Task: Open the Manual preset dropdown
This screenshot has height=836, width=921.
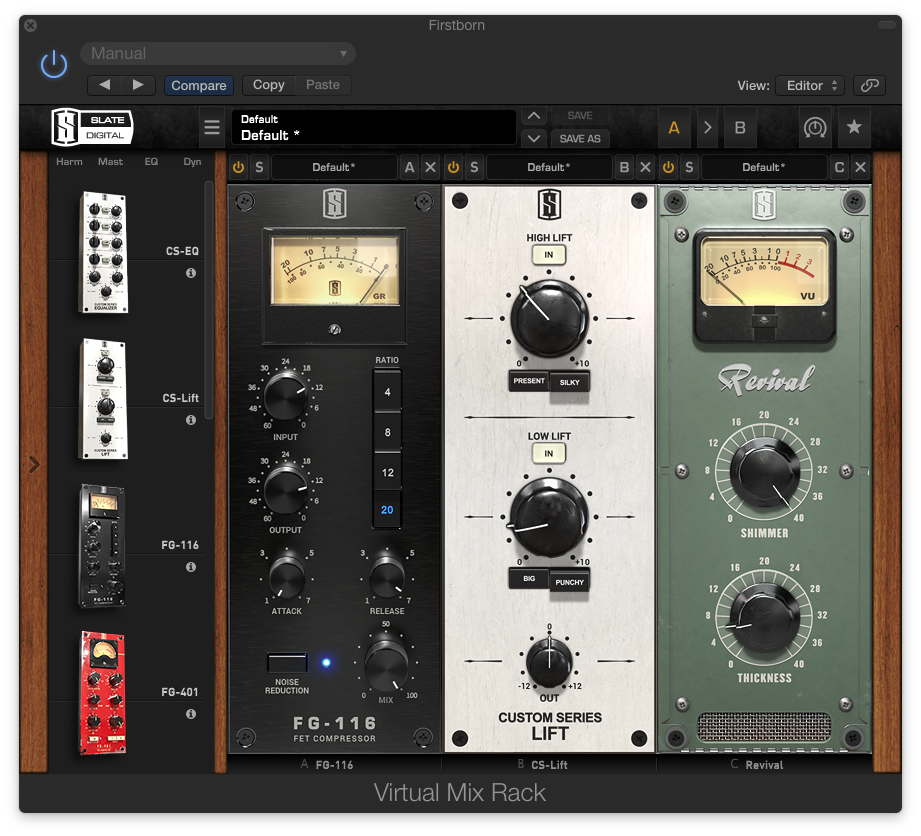Action: click(x=218, y=53)
